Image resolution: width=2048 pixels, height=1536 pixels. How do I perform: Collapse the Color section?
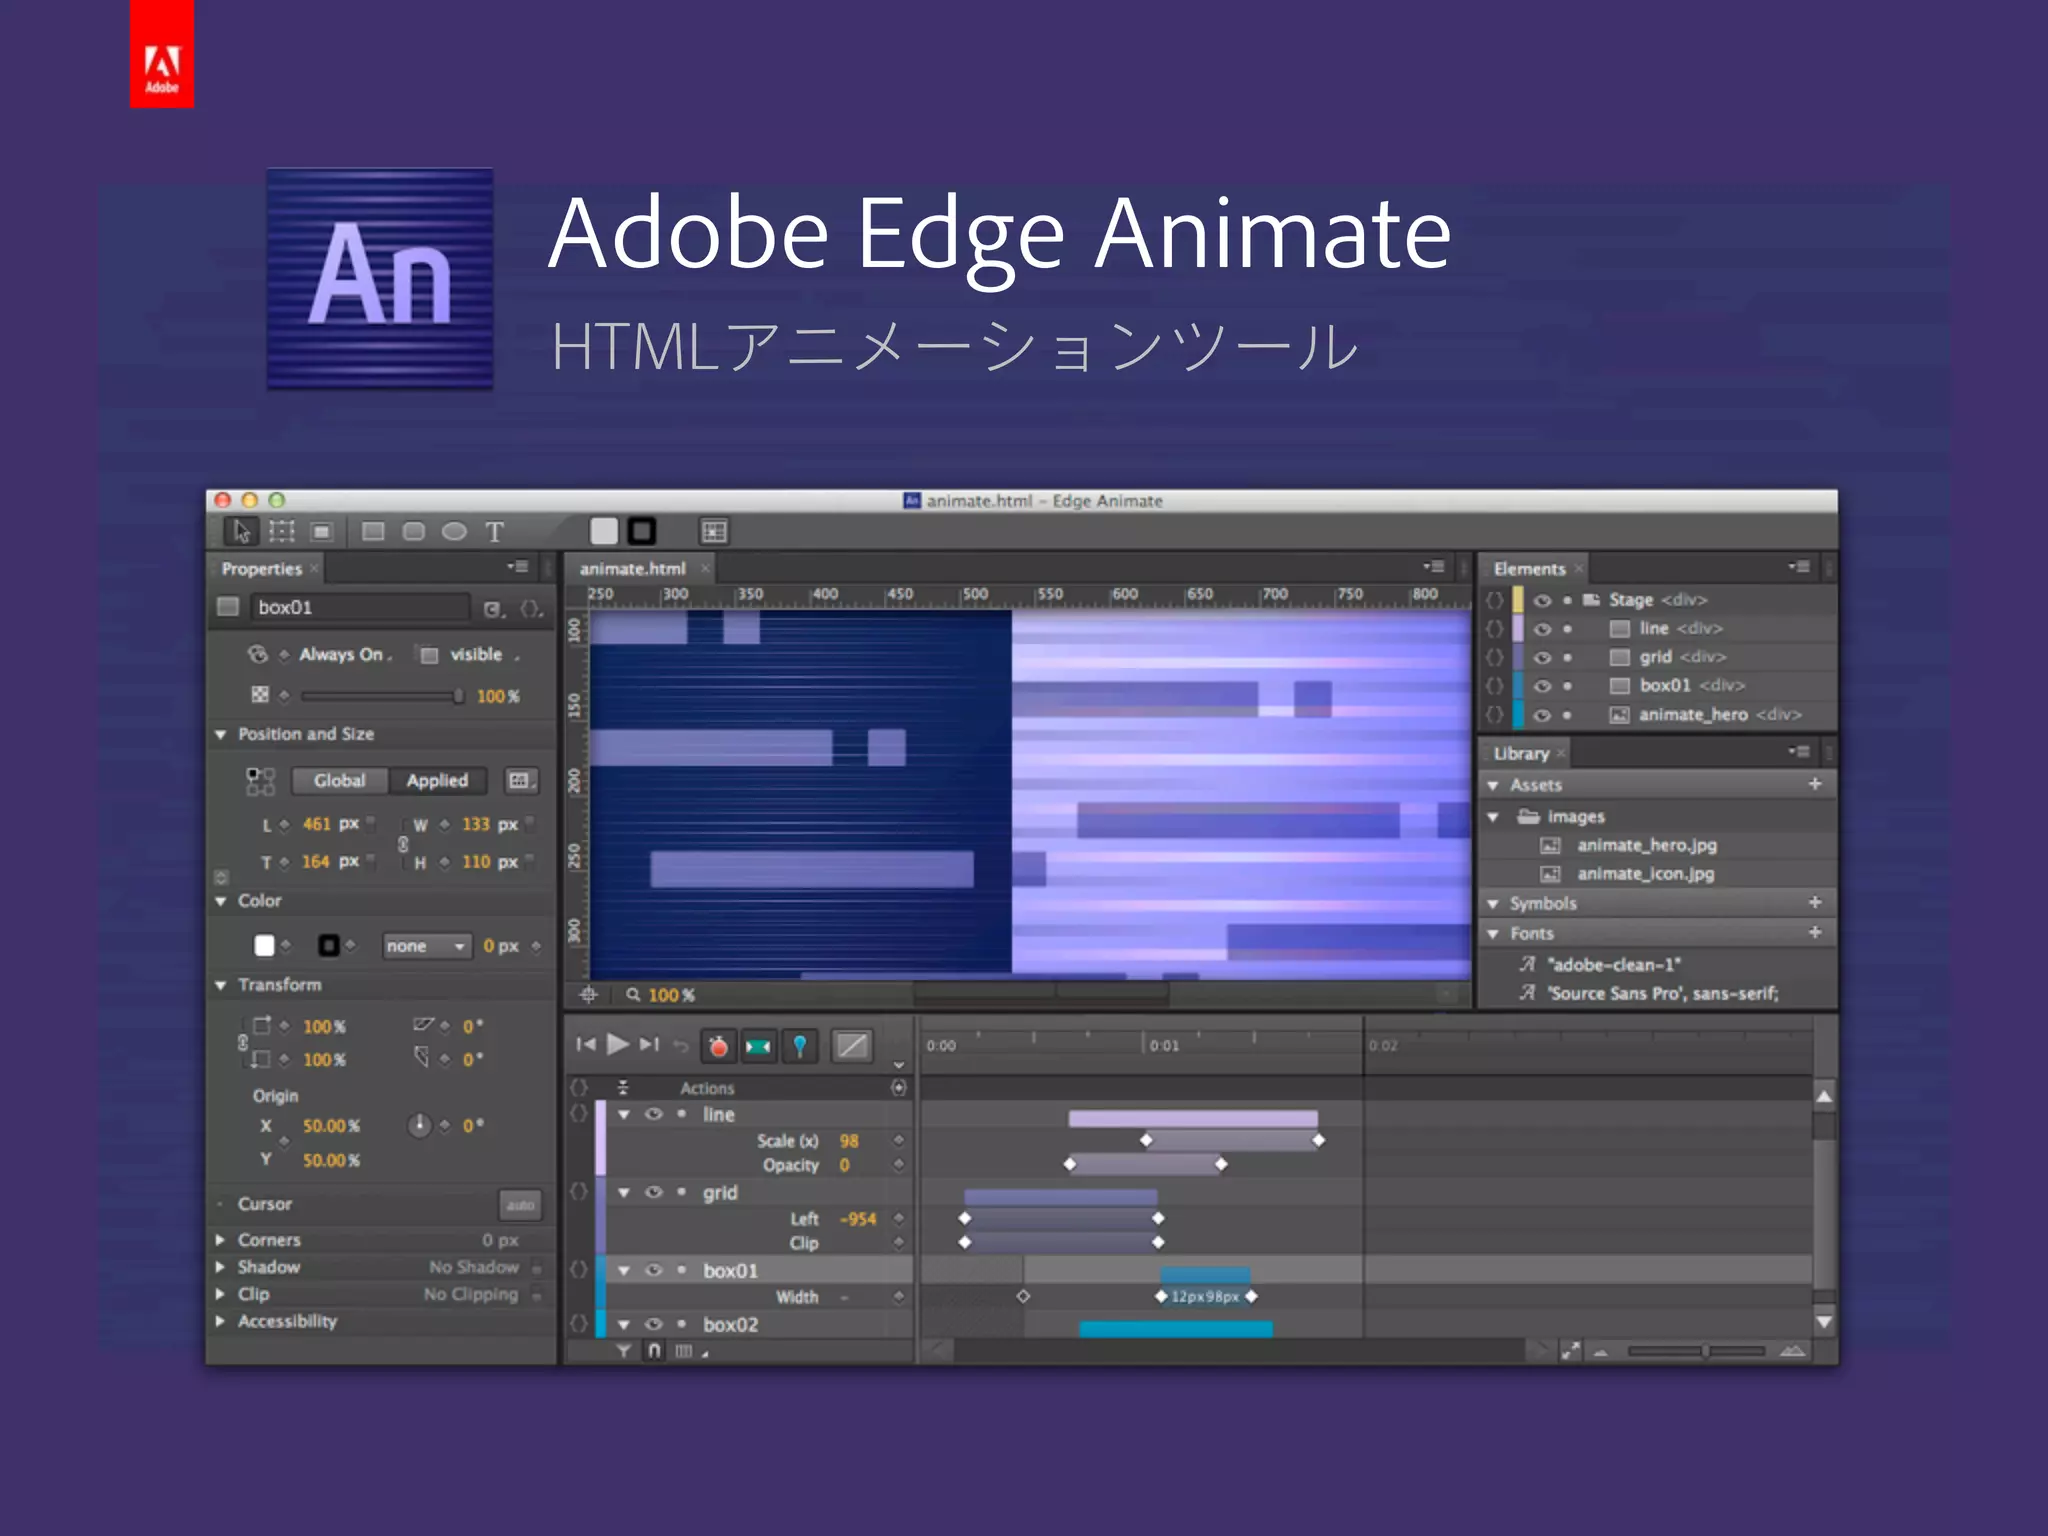click(x=220, y=901)
